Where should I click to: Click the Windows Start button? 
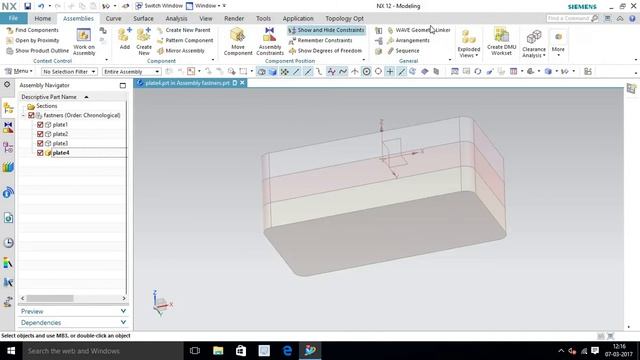pos(11,351)
